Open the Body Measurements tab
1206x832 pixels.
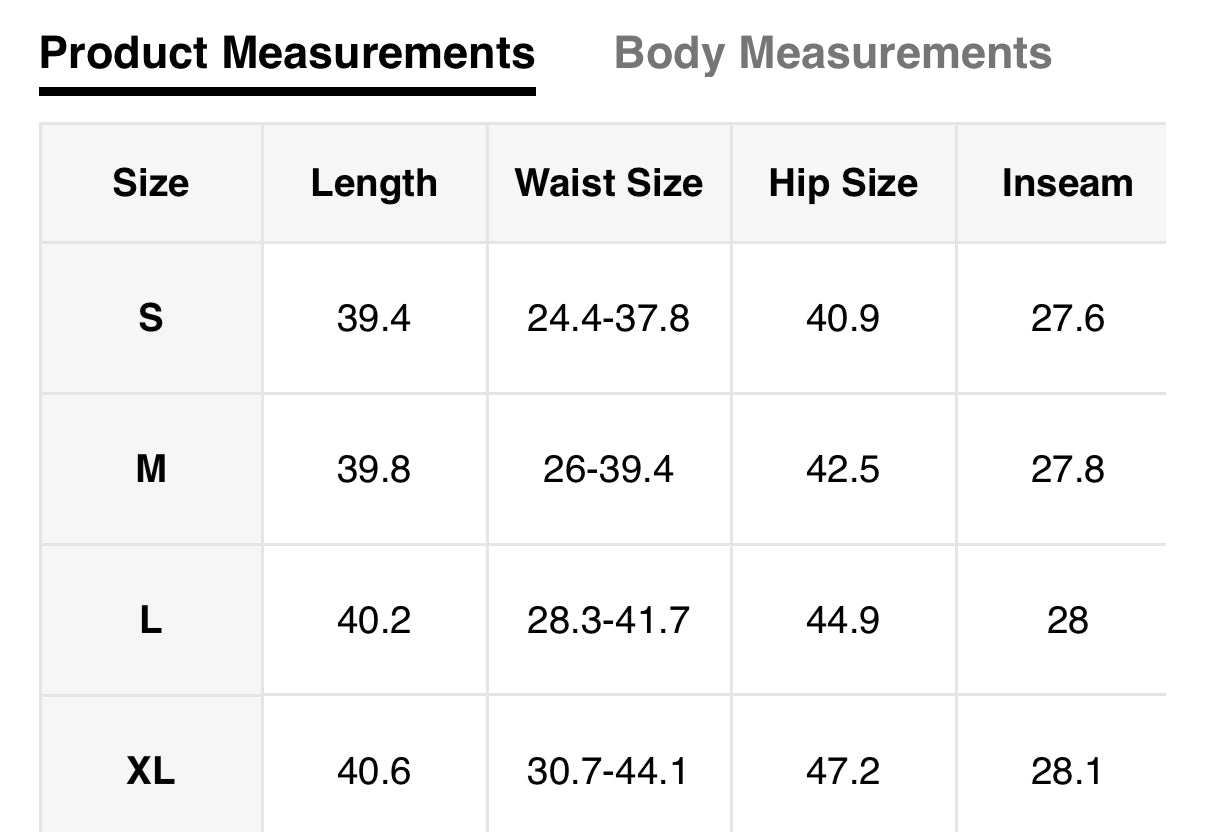tap(832, 53)
